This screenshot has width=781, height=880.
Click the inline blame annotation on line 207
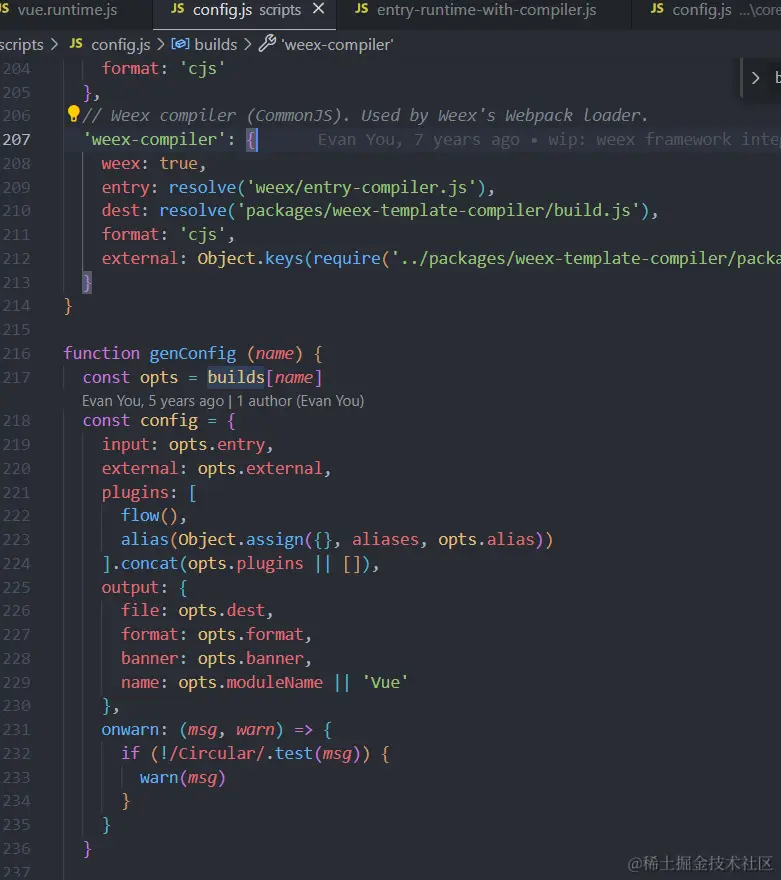[x=549, y=139]
